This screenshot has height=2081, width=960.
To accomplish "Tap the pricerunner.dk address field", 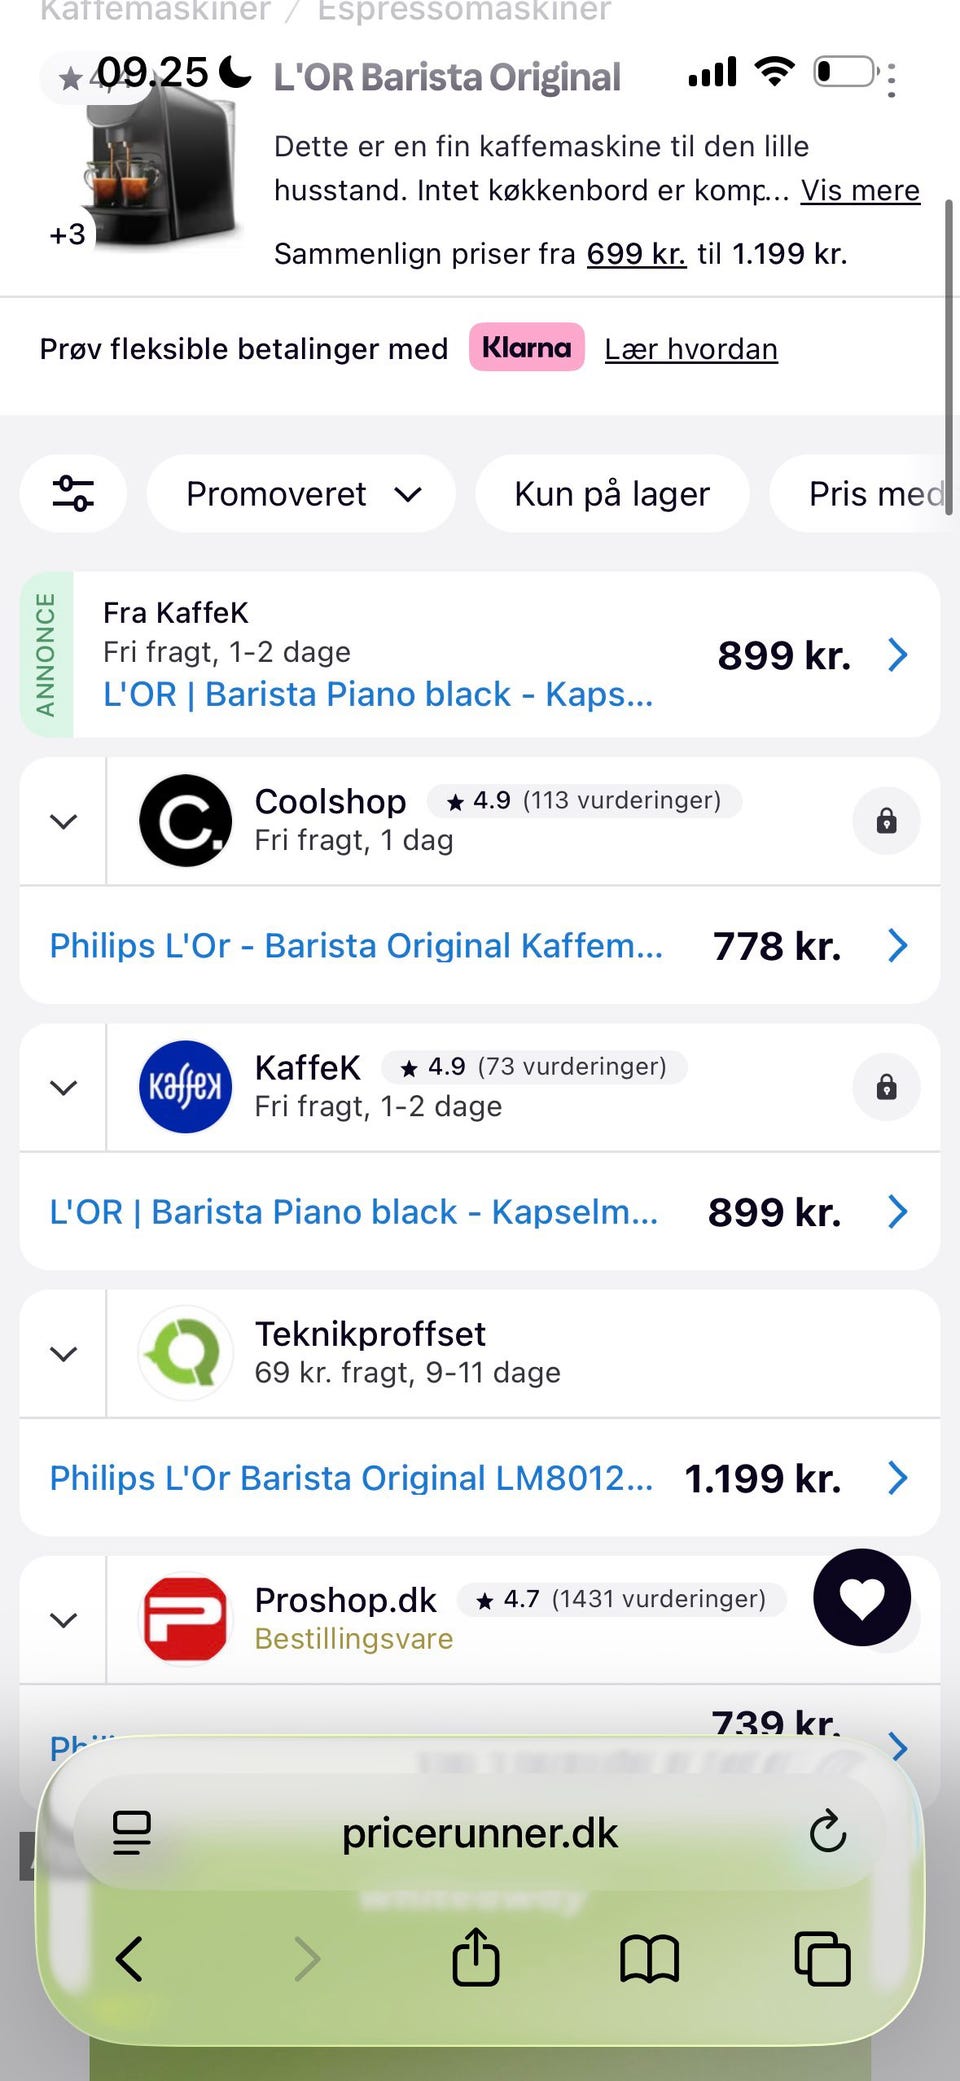I will (x=480, y=1832).
